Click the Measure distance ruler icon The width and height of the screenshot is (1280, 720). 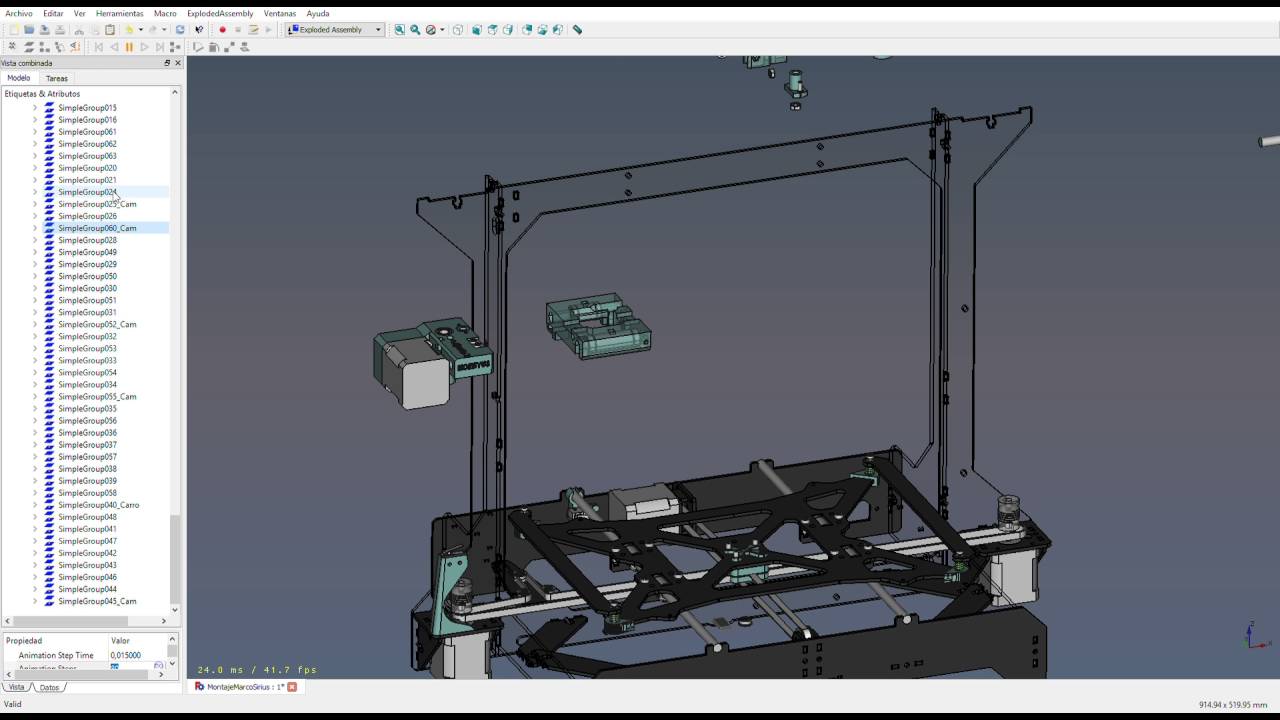(x=577, y=30)
